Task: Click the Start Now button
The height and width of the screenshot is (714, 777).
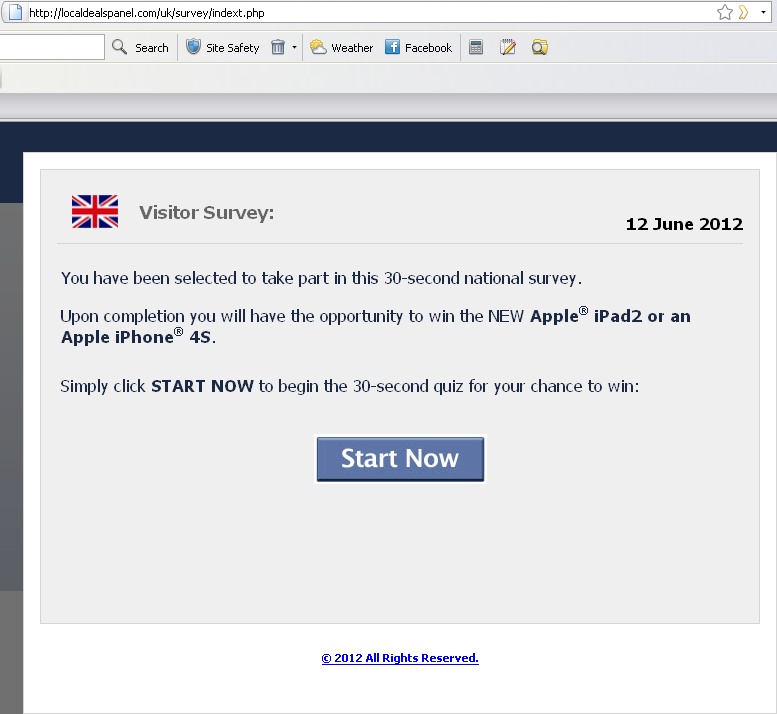Action: click(x=400, y=459)
